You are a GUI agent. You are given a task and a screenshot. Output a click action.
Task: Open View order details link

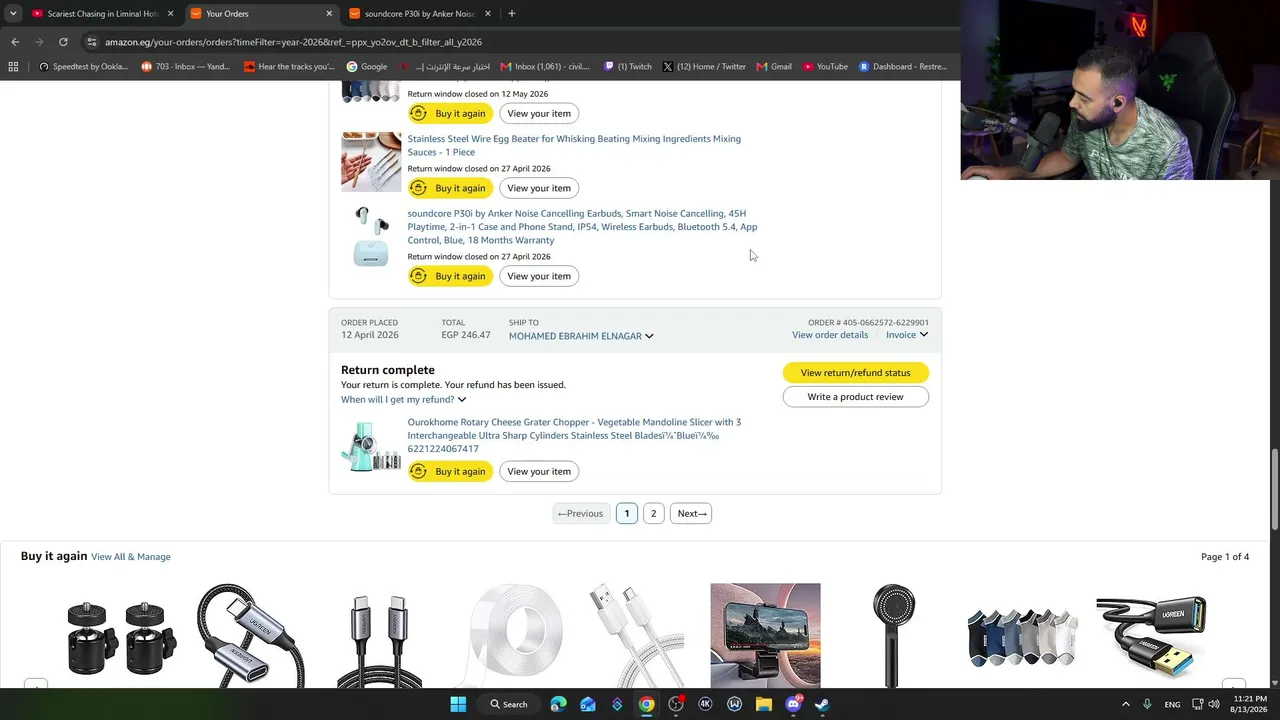point(830,335)
